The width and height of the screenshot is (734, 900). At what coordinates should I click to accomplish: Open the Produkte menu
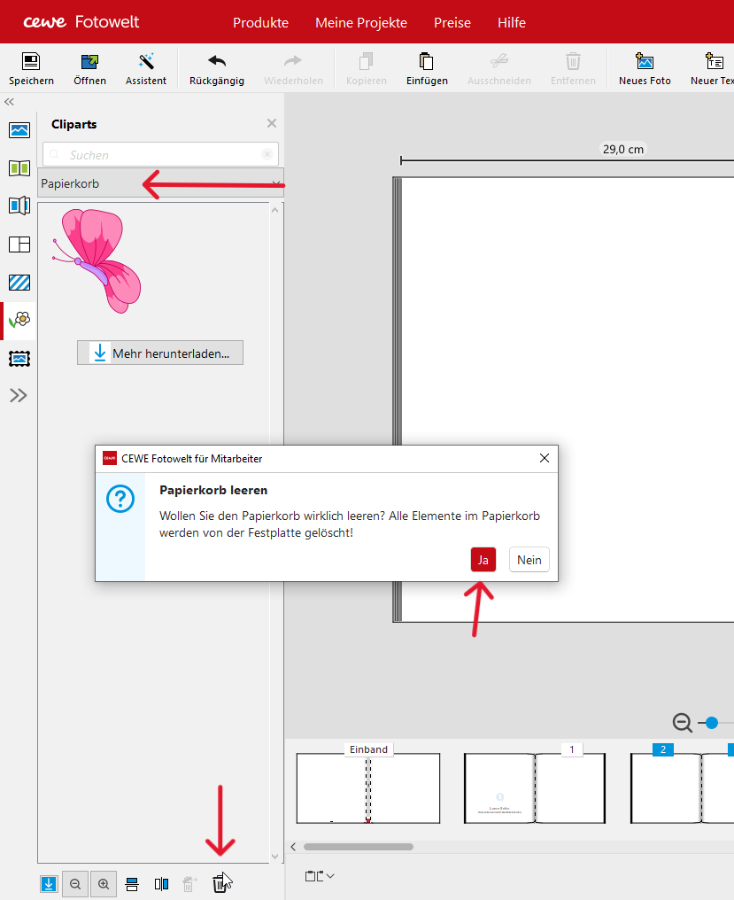click(x=261, y=22)
